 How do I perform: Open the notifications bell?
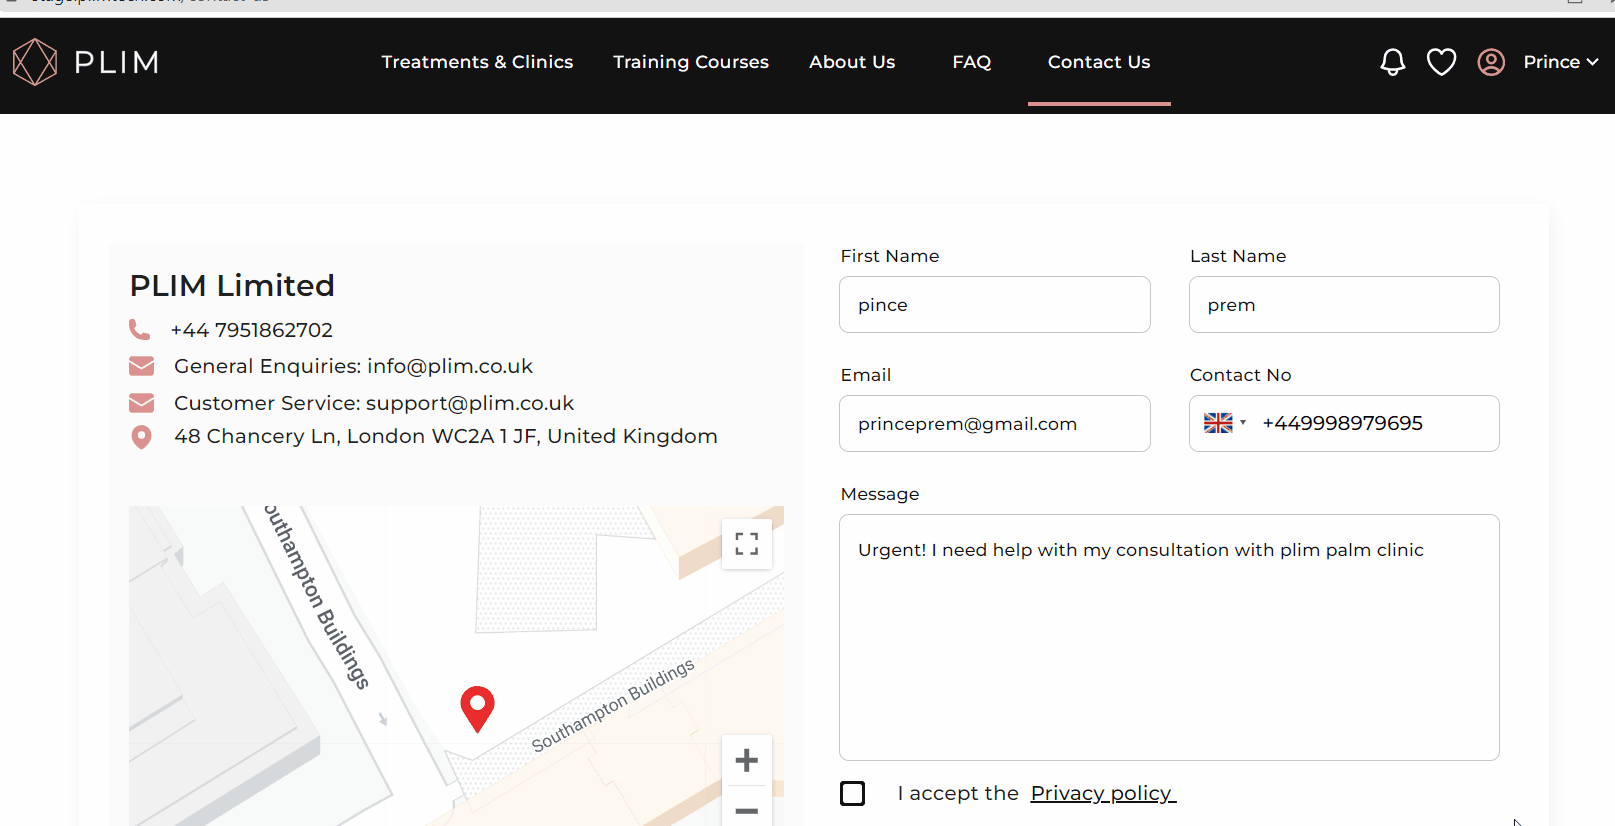pyautogui.click(x=1392, y=62)
